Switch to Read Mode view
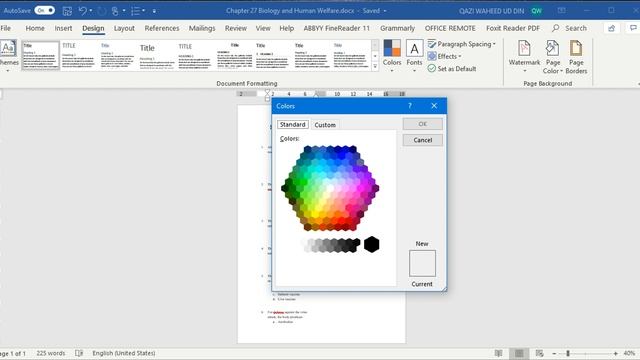The width and height of the screenshot is (640, 360). (498, 353)
